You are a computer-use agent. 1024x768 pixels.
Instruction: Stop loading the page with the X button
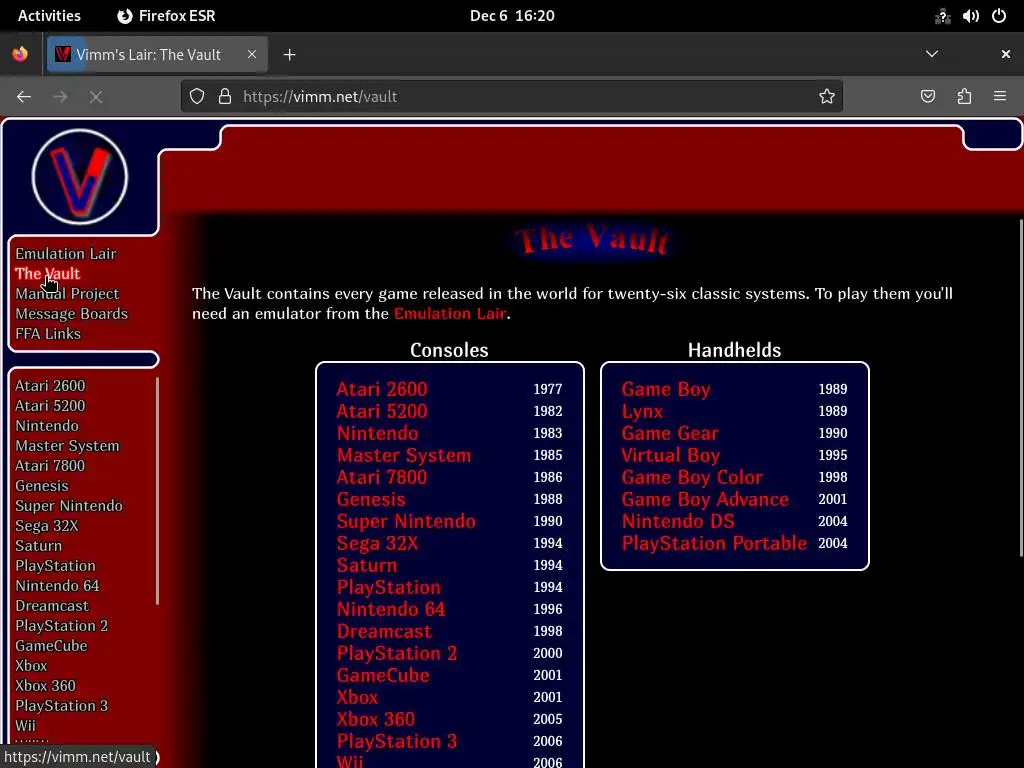(x=96, y=97)
